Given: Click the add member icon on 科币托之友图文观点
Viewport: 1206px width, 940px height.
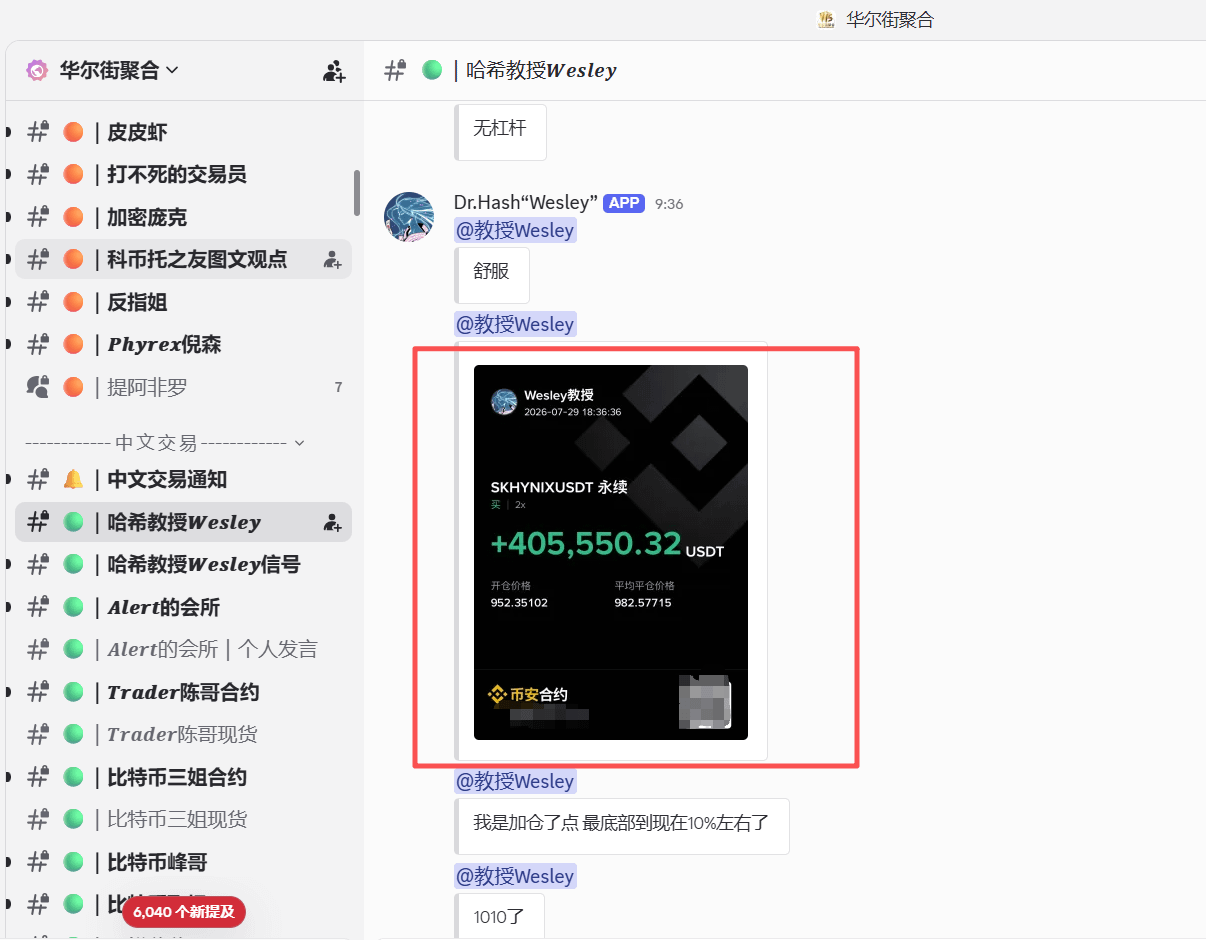Looking at the screenshot, I should (x=333, y=260).
